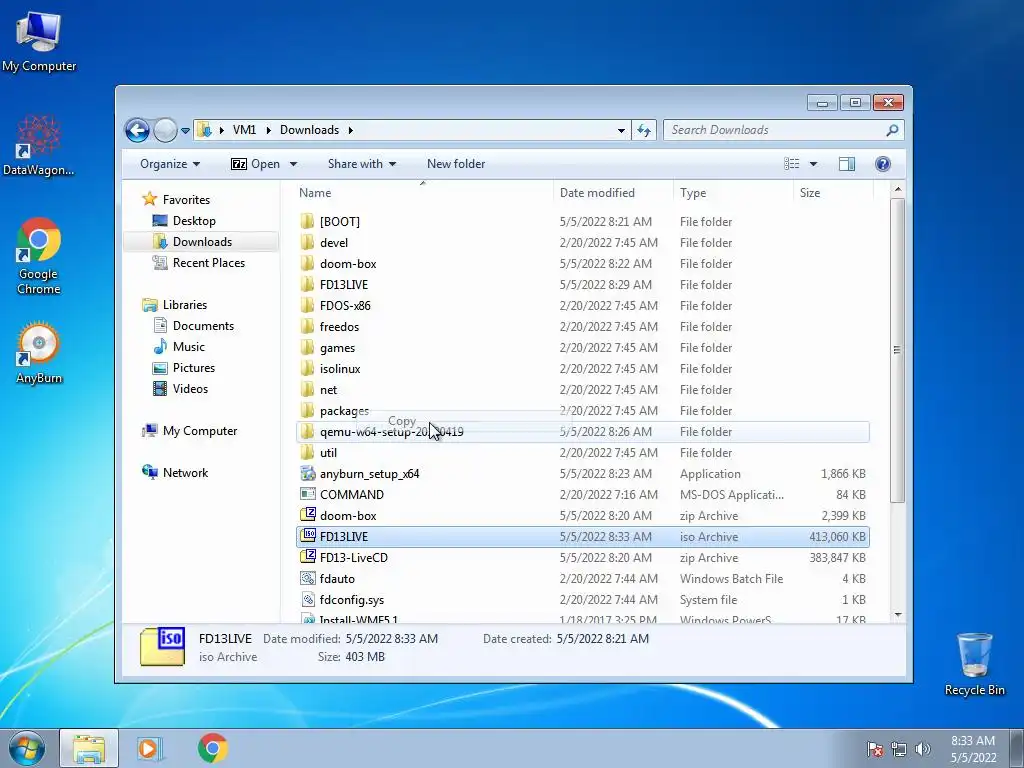
Task: Click scrollbar down arrow in file list
Action: (897, 615)
